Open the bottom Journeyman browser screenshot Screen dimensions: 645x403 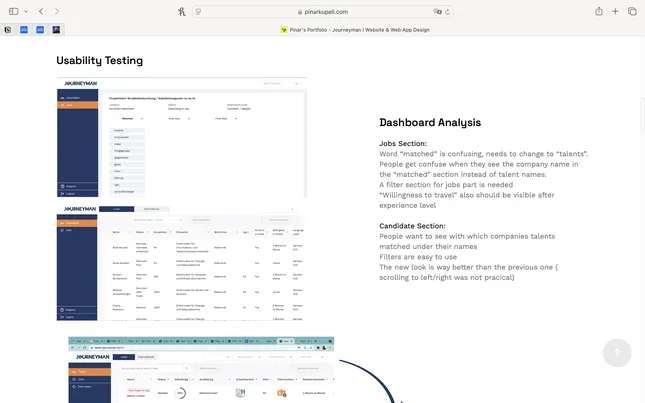click(200, 370)
